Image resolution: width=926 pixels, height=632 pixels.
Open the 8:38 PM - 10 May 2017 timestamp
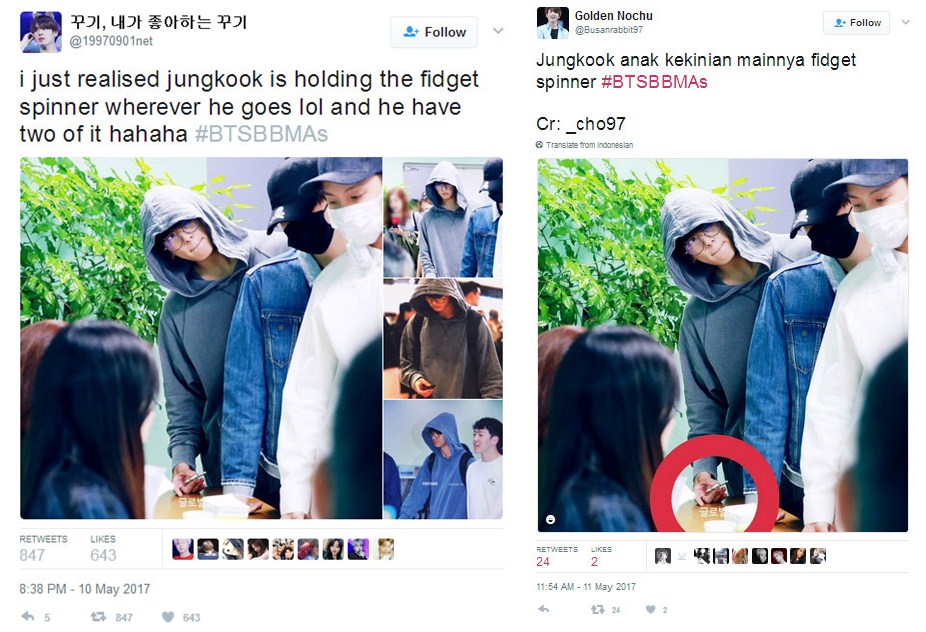pyautogui.click(x=84, y=589)
